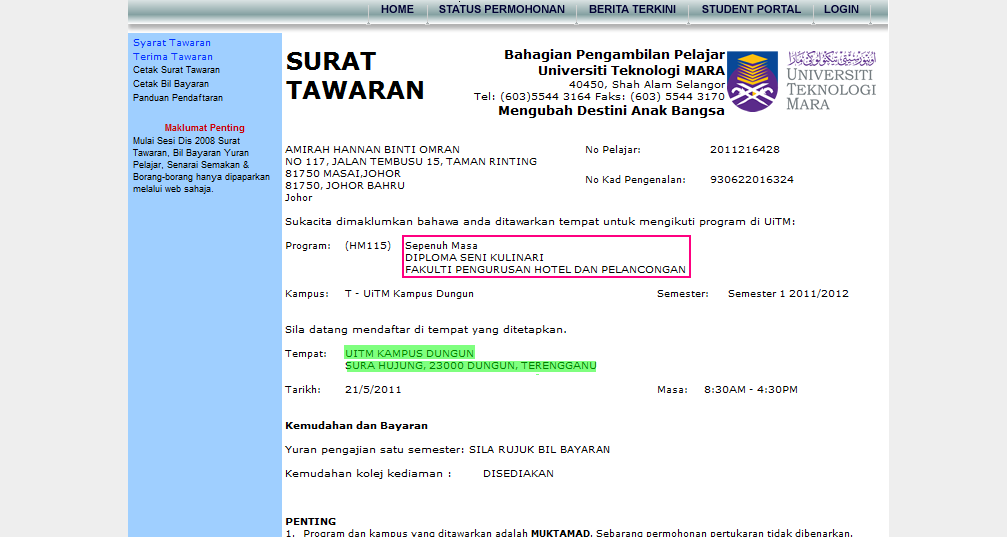Click 40450, Shah Alam Selangor address
The width and height of the screenshot is (1007, 537).
647,85
